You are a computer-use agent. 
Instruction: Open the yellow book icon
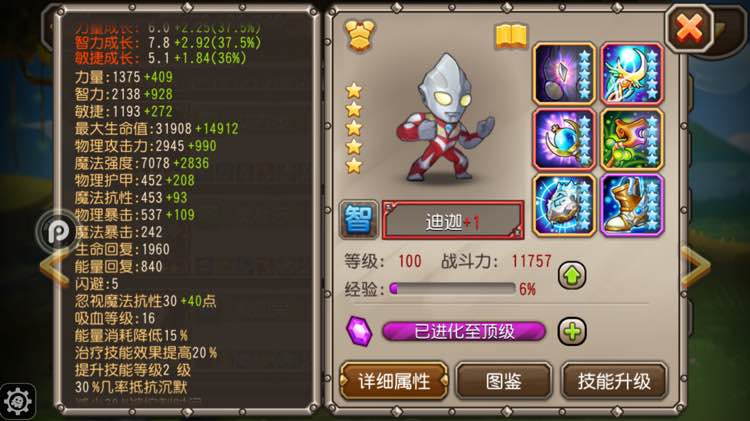click(x=511, y=36)
